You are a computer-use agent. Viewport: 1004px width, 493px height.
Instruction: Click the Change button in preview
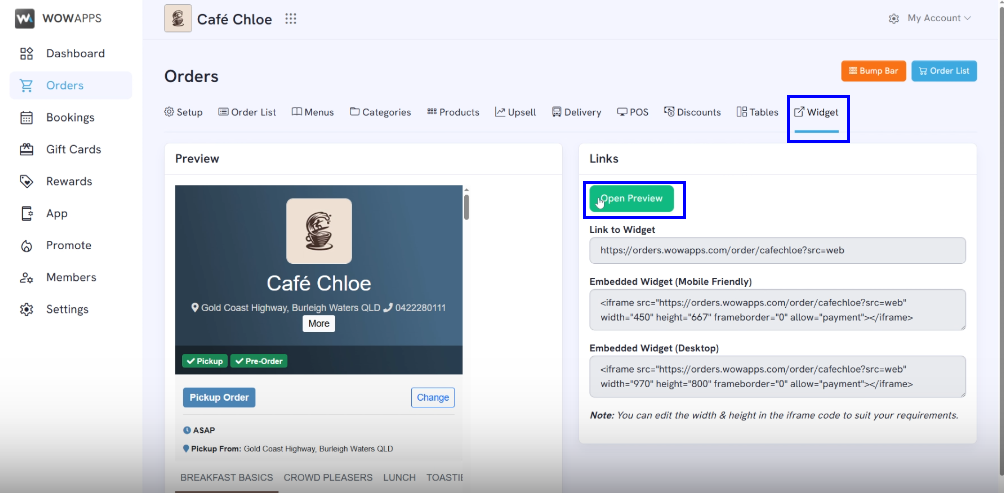pyautogui.click(x=433, y=397)
